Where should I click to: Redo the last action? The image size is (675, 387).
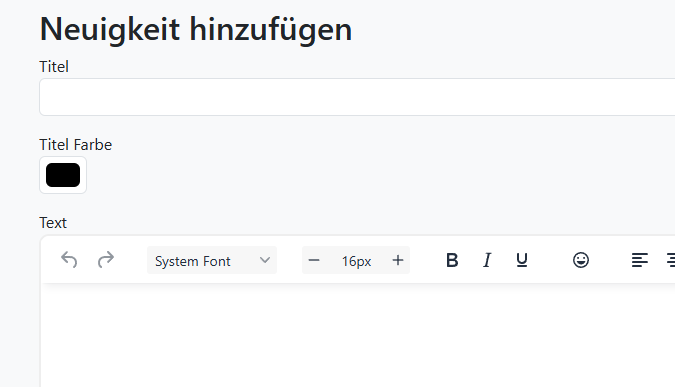tap(106, 260)
